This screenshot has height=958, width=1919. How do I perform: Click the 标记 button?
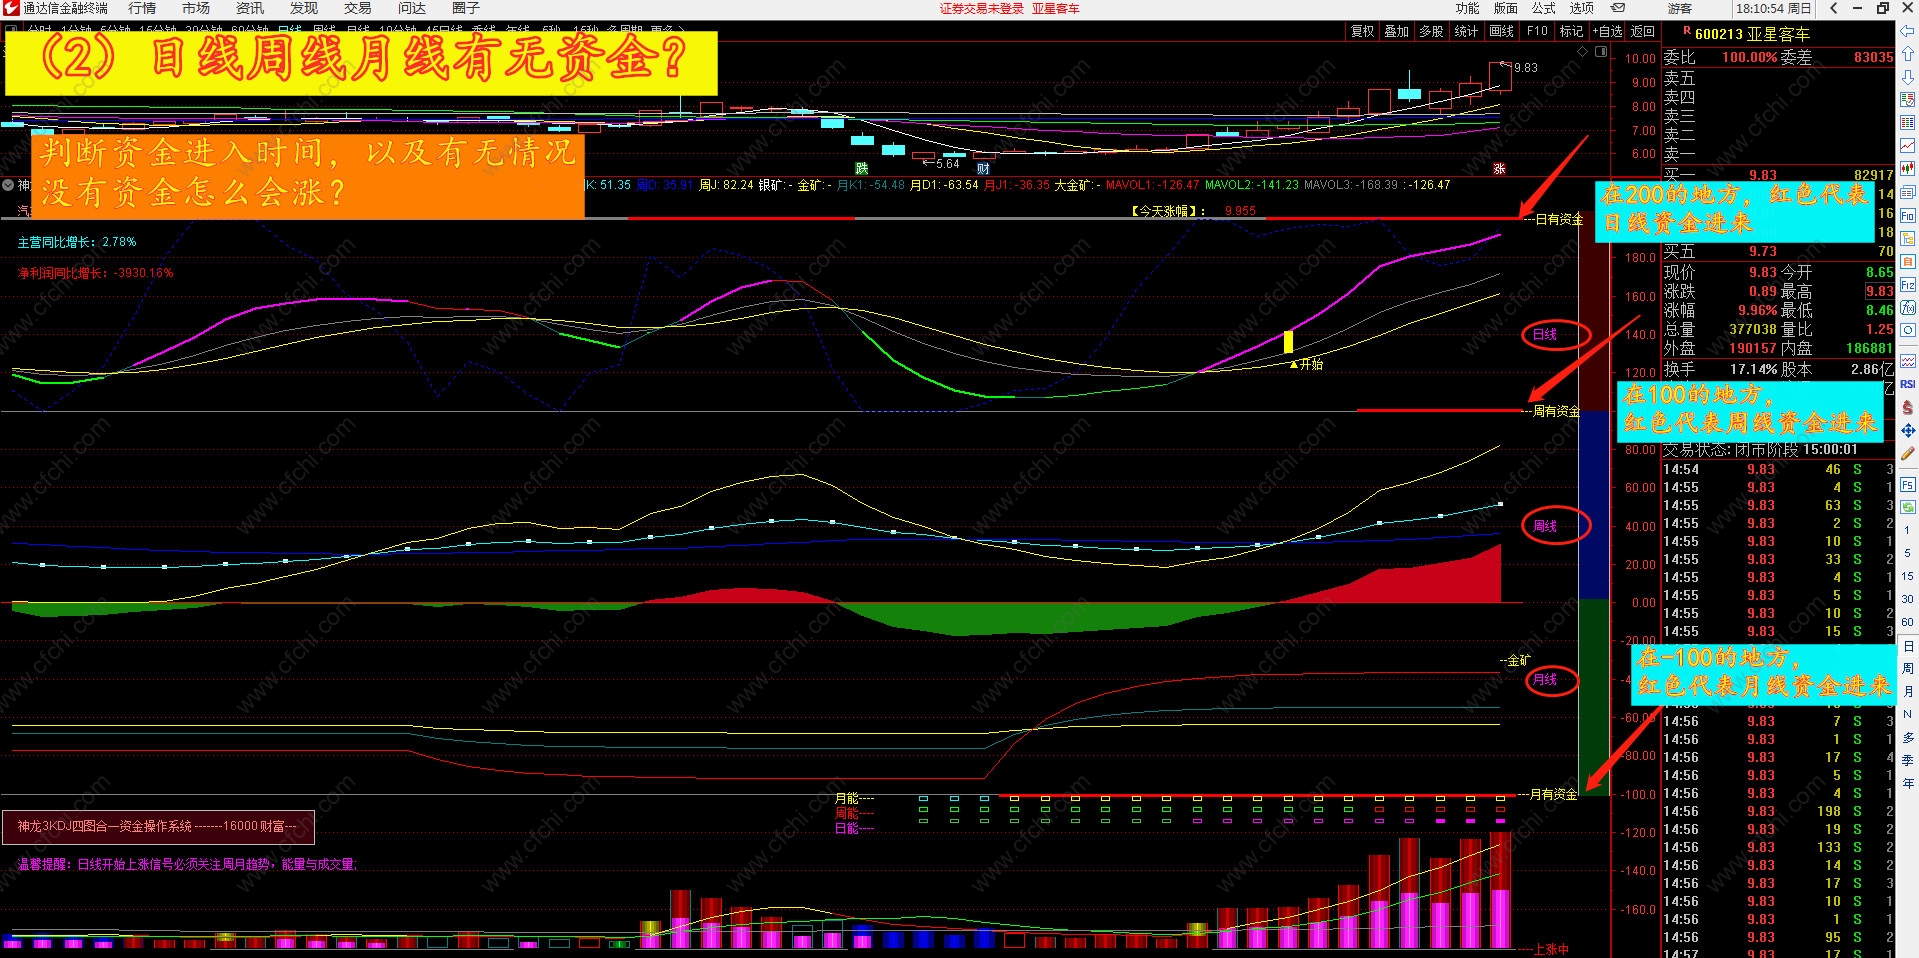pyautogui.click(x=1571, y=31)
